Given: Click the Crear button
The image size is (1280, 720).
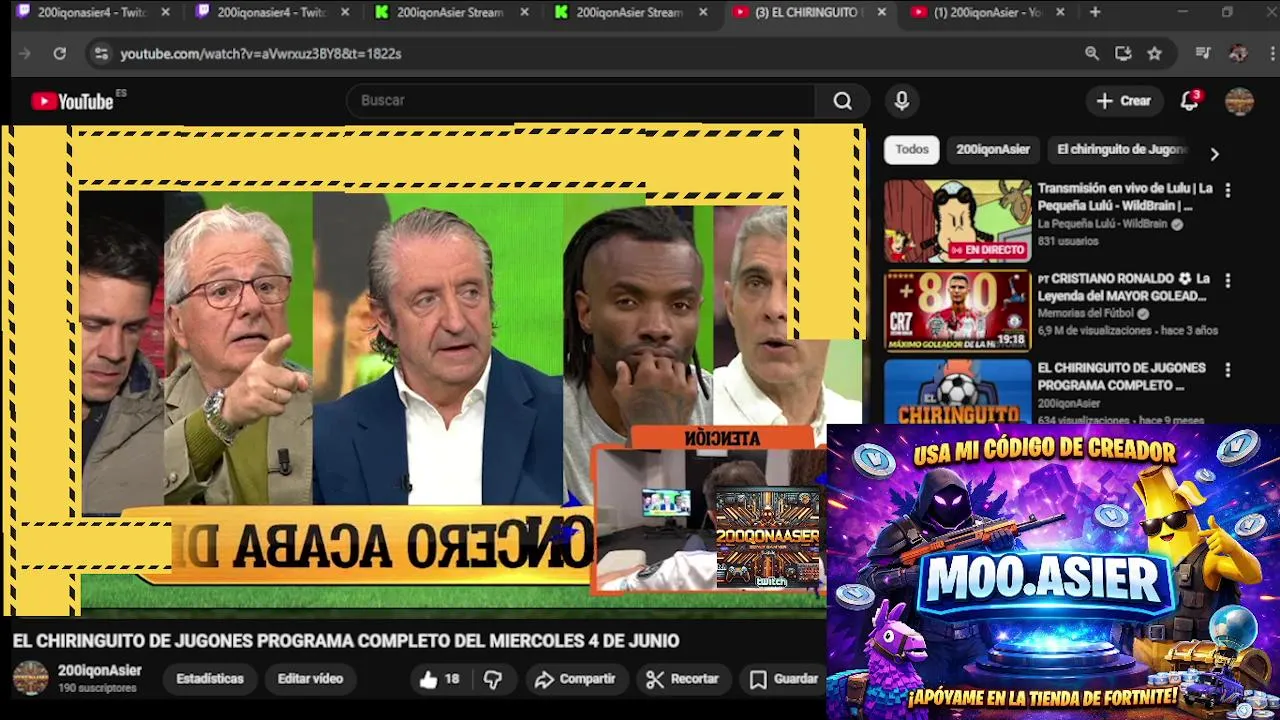Looking at the screenshot, I should (1124, 101).
